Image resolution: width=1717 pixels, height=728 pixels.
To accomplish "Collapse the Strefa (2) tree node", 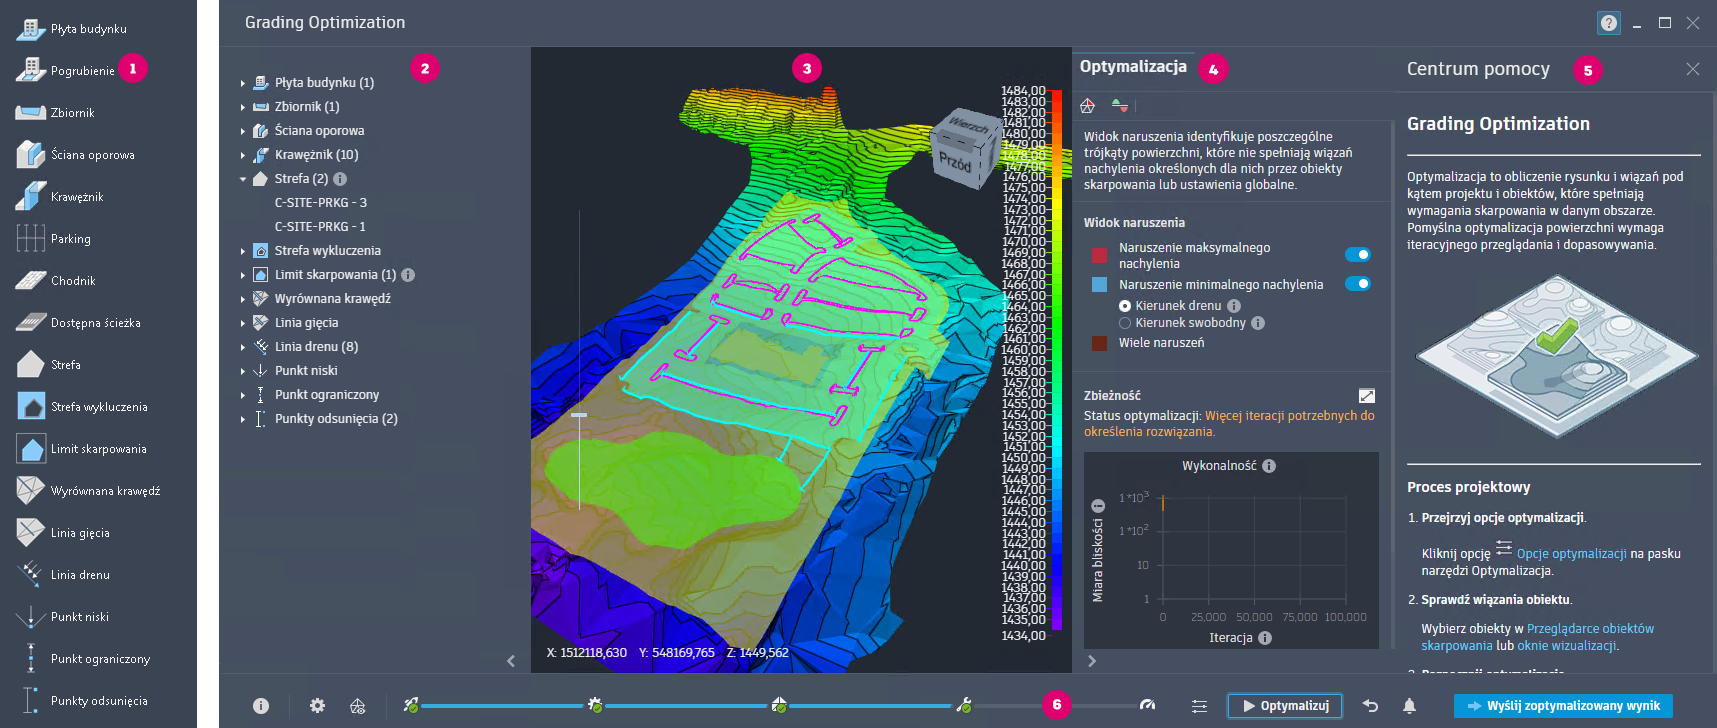I will [243, 179].
